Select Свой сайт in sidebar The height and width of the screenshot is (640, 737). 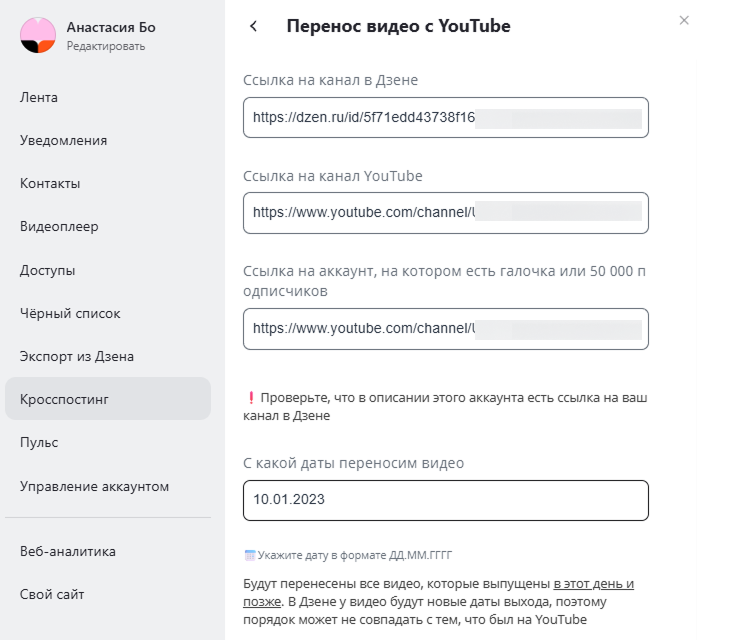tap(52, 594)
